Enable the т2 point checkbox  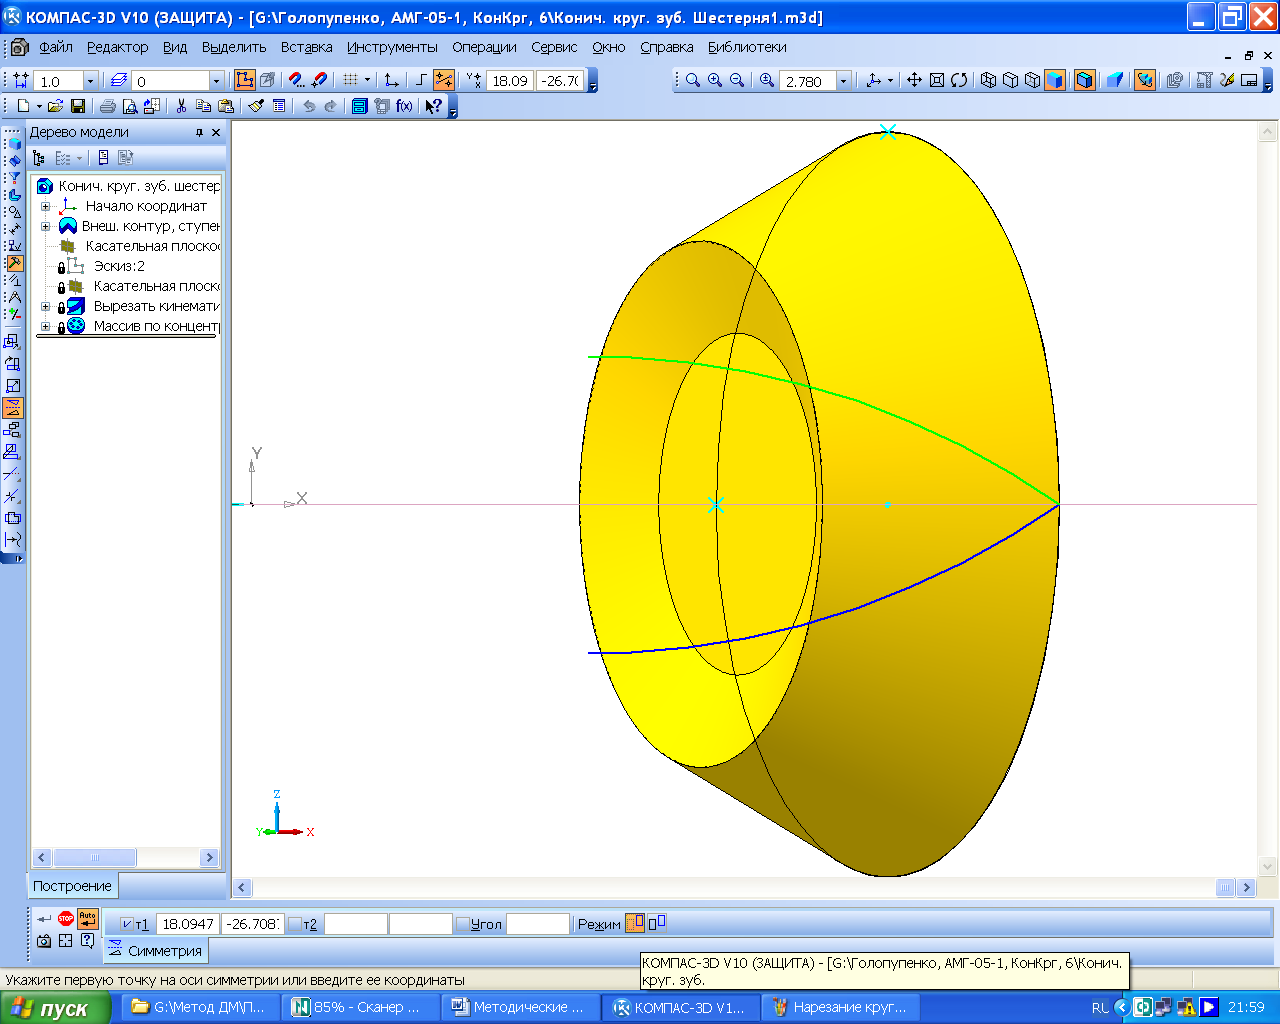[x=294, y=924]
